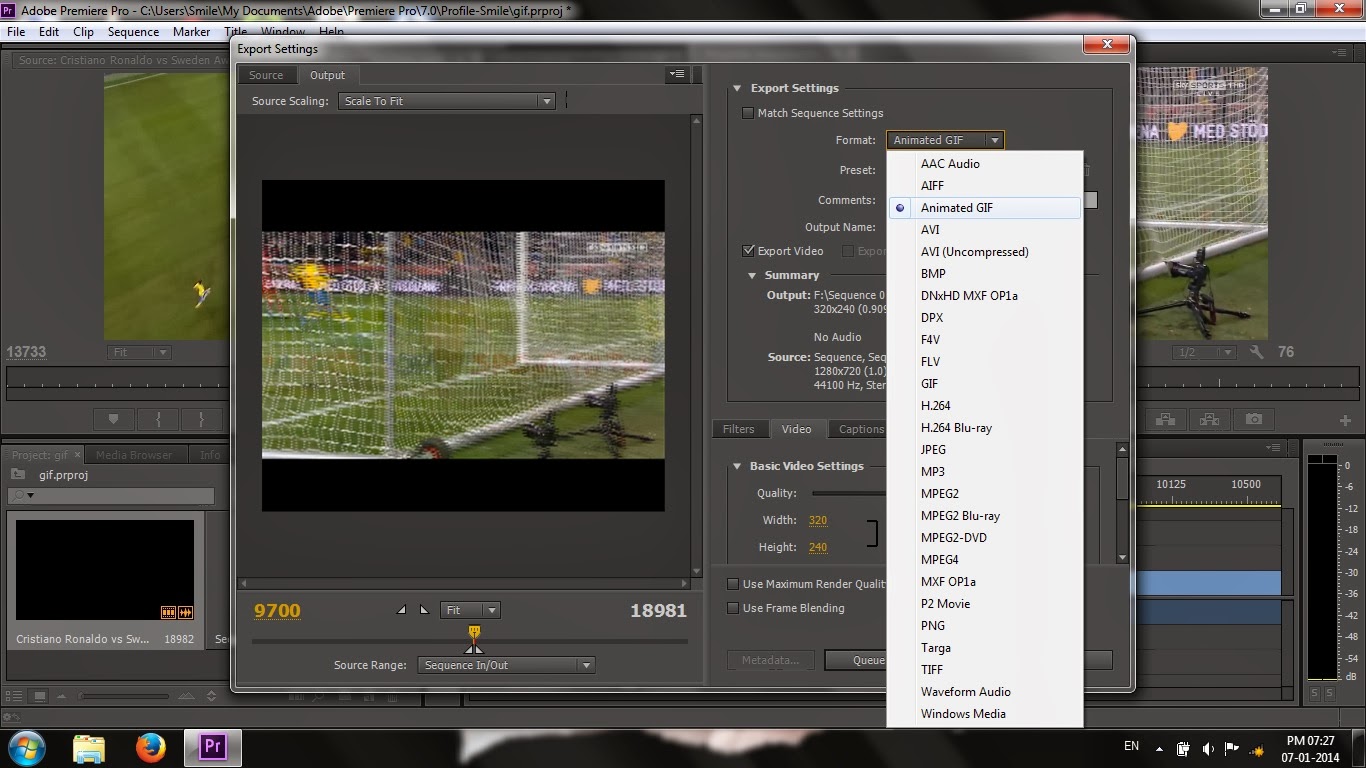
Task: Click the Mark Out bracket icon
Action: (x=202, y=419)
